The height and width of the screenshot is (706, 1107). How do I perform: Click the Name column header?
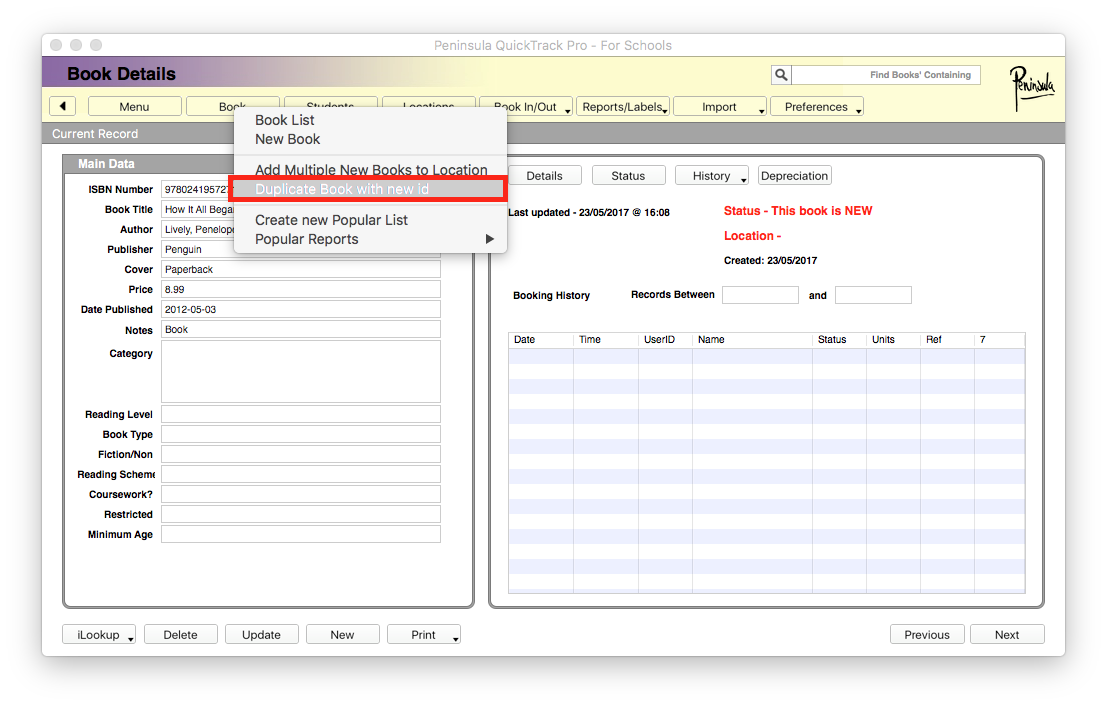pos(752,340)
